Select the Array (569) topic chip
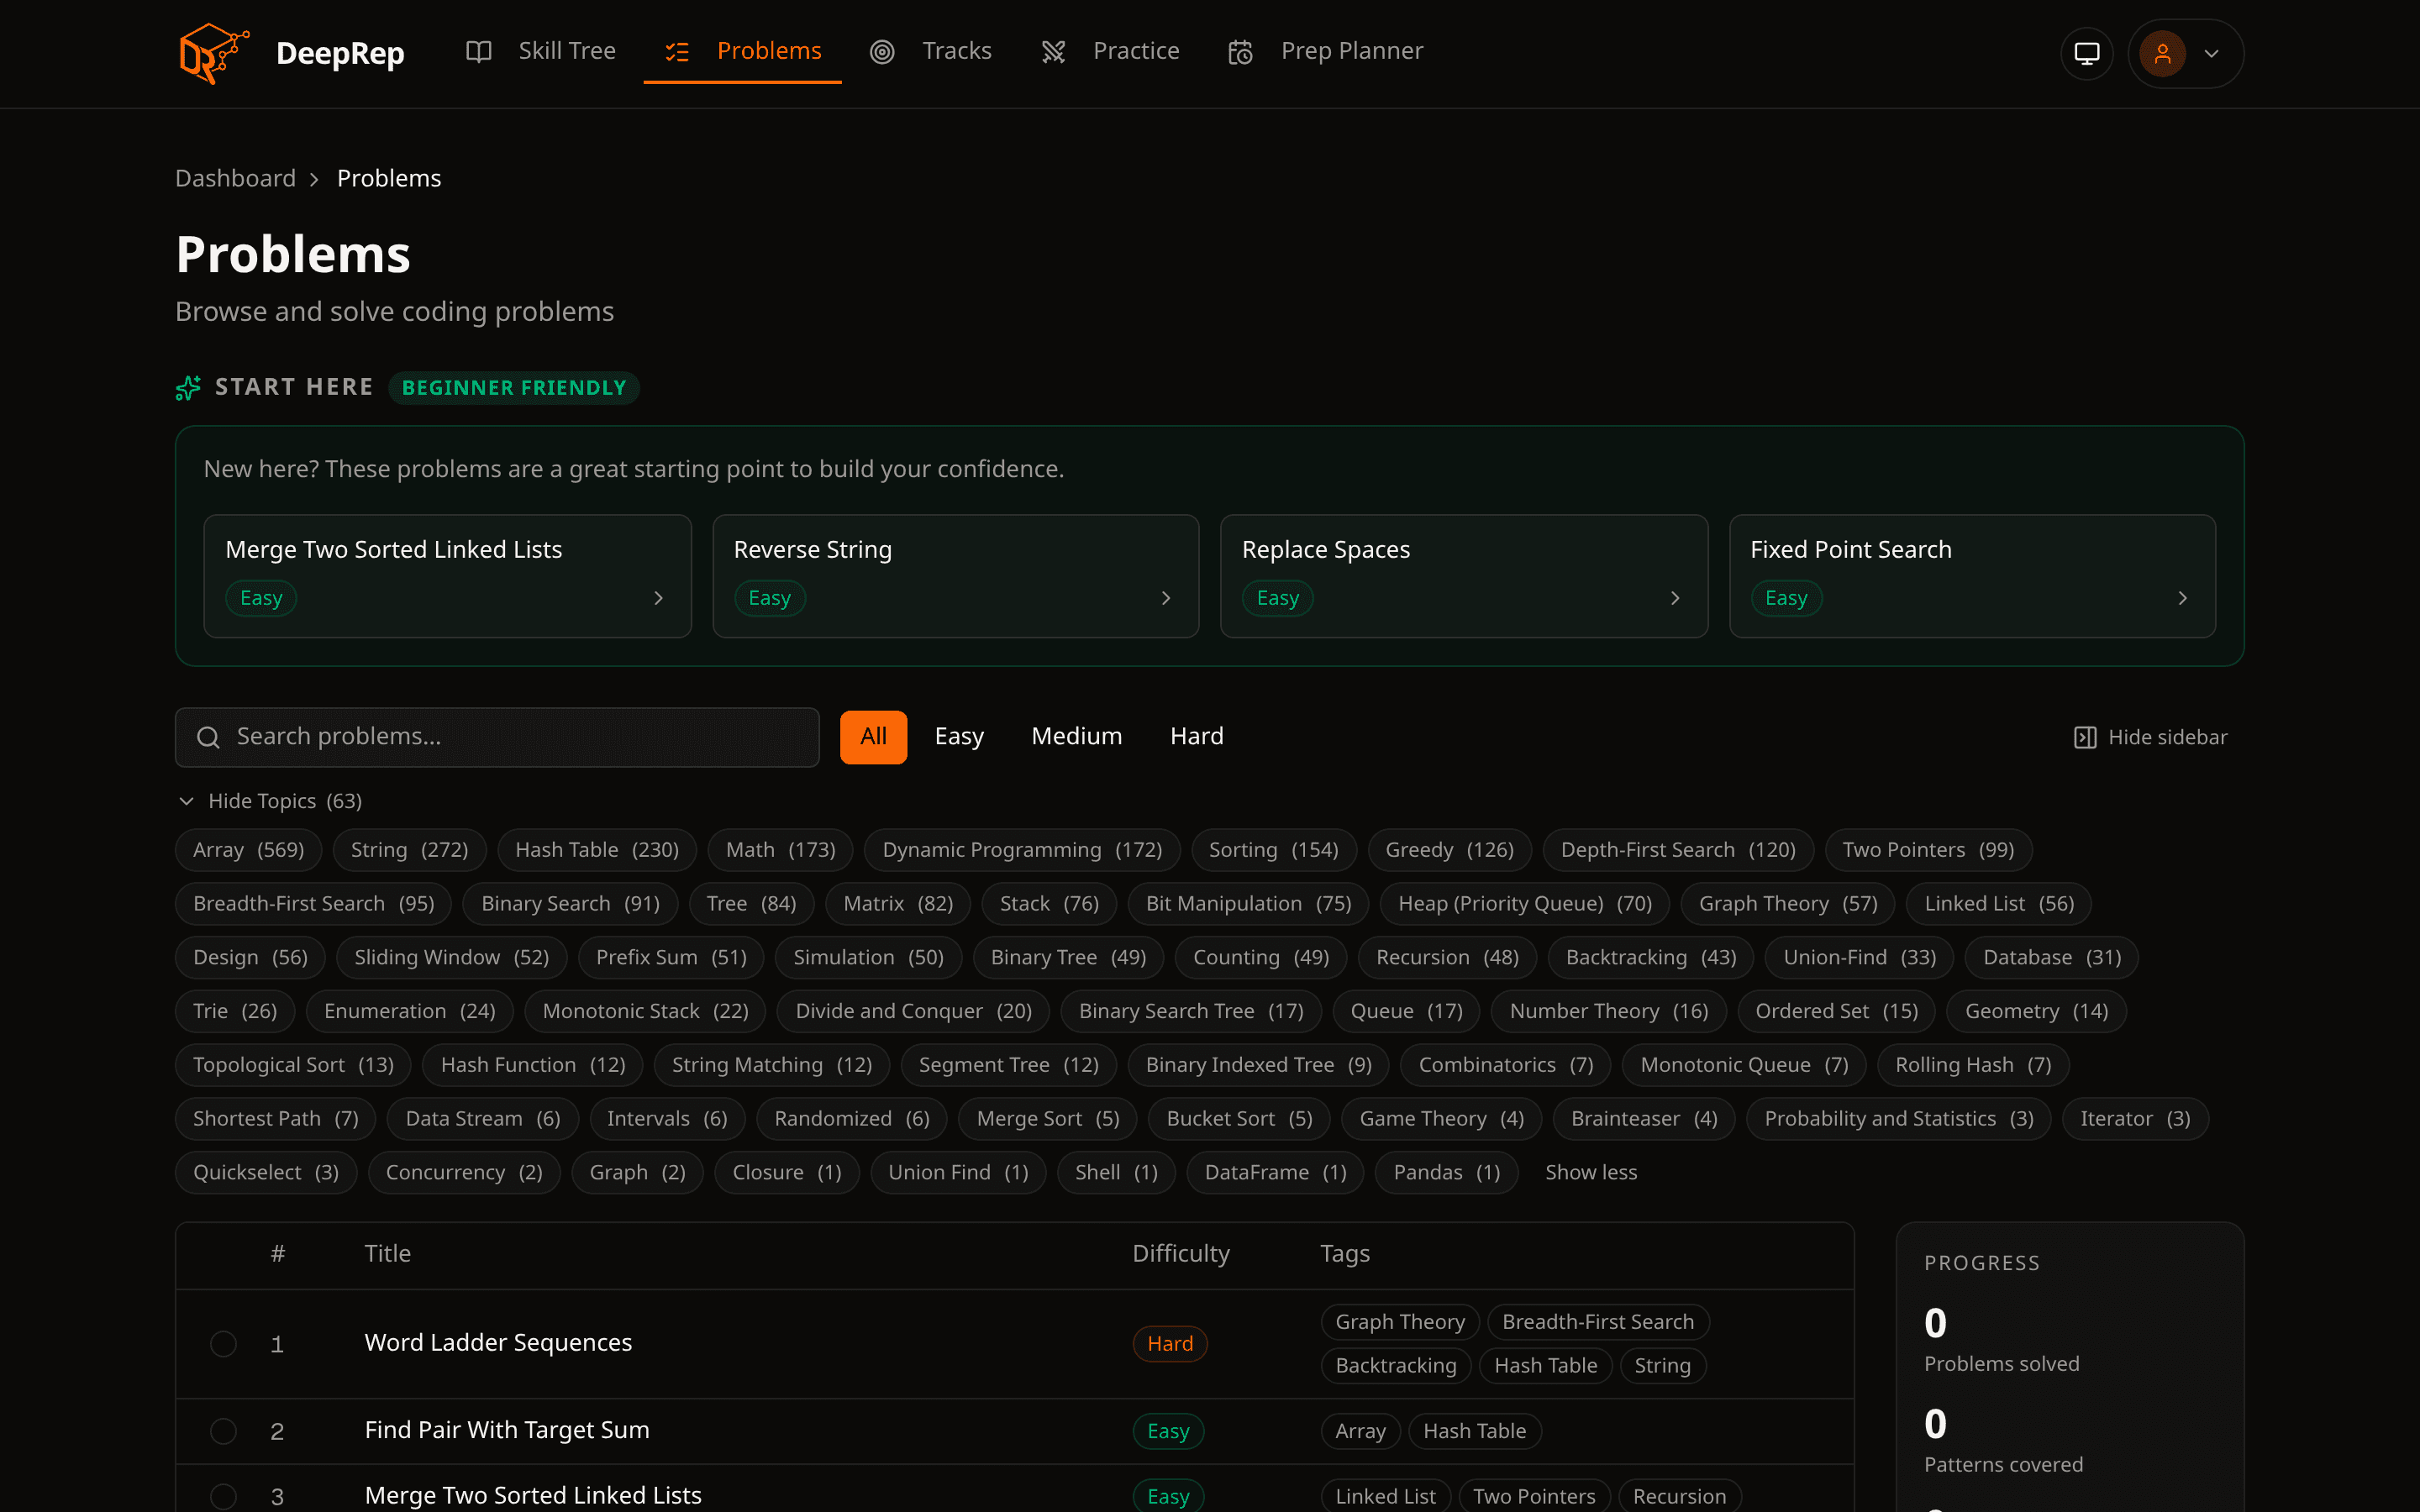Image resolution: width=2420 pixels, height=1512 pixels. [248, 850]
